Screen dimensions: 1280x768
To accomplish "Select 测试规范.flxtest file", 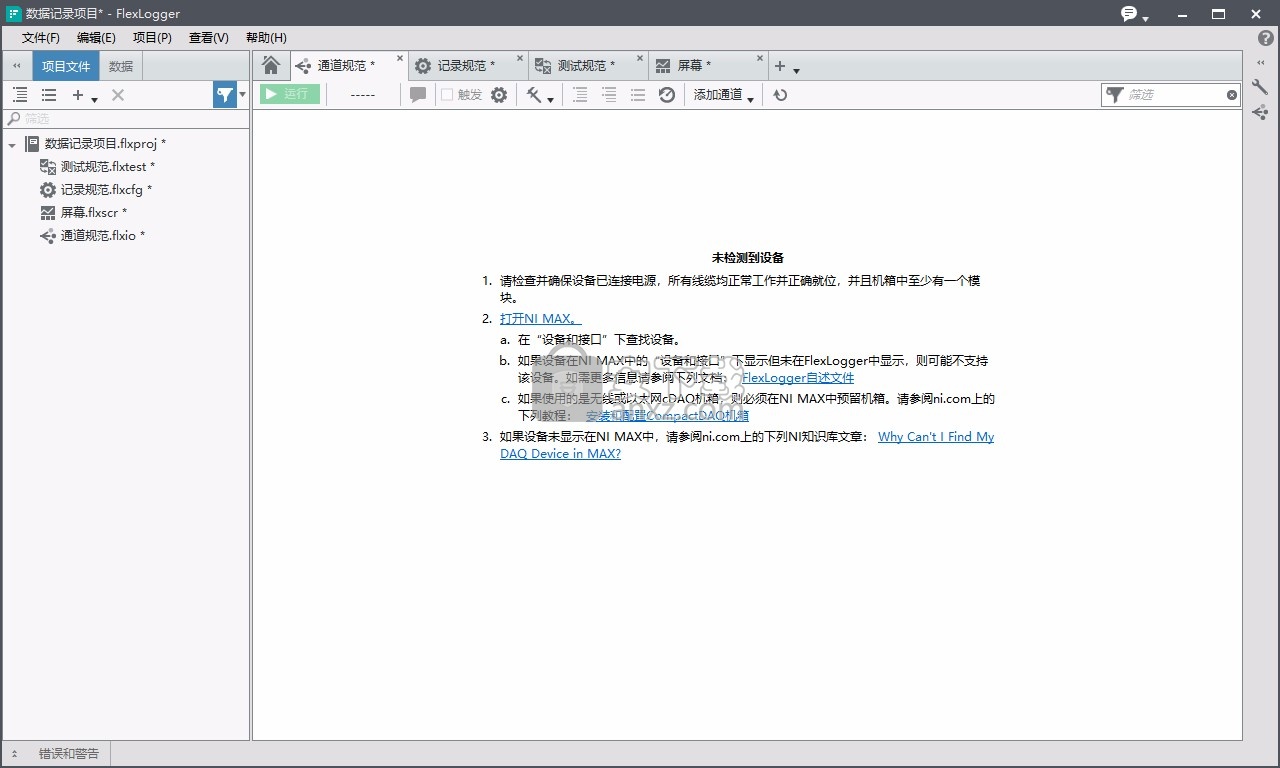I will tap(108, 167).
